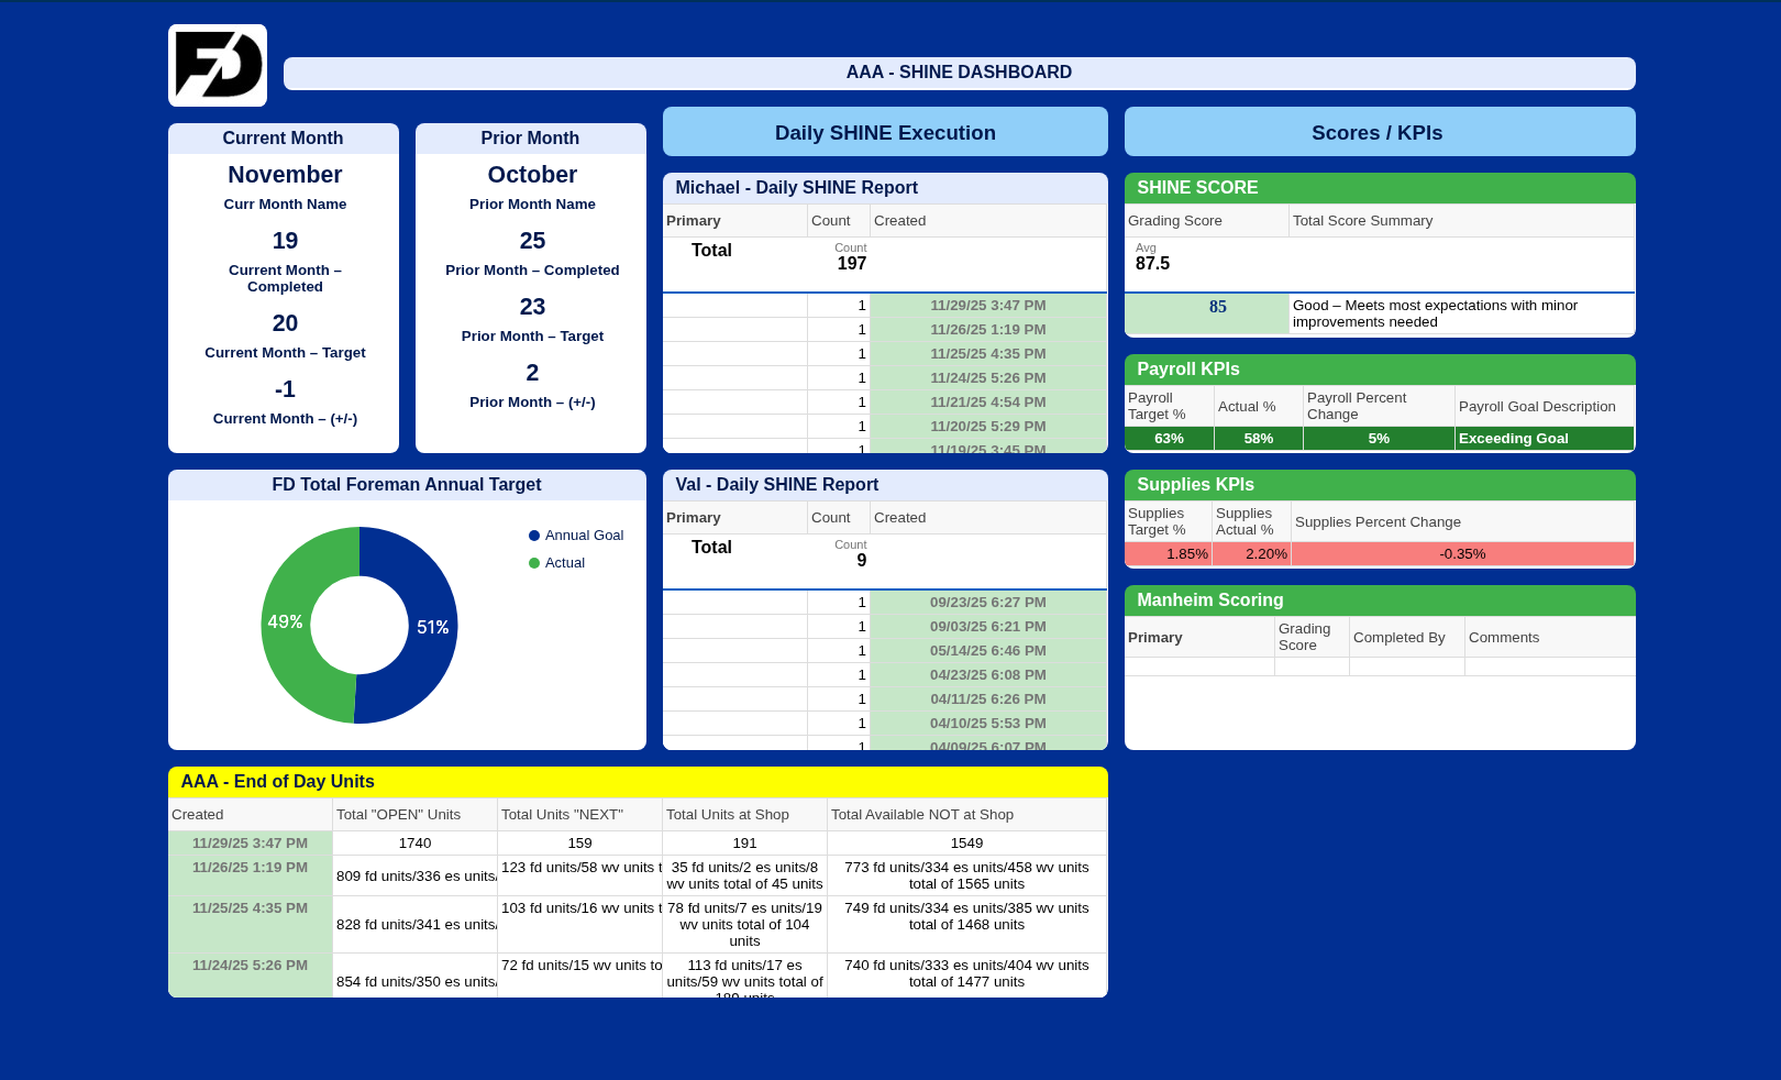Image resolution: width=1781 pixels, height=1080 pixels.
Task: Click the Total "OPEN" Units column header
Action: 398,815
